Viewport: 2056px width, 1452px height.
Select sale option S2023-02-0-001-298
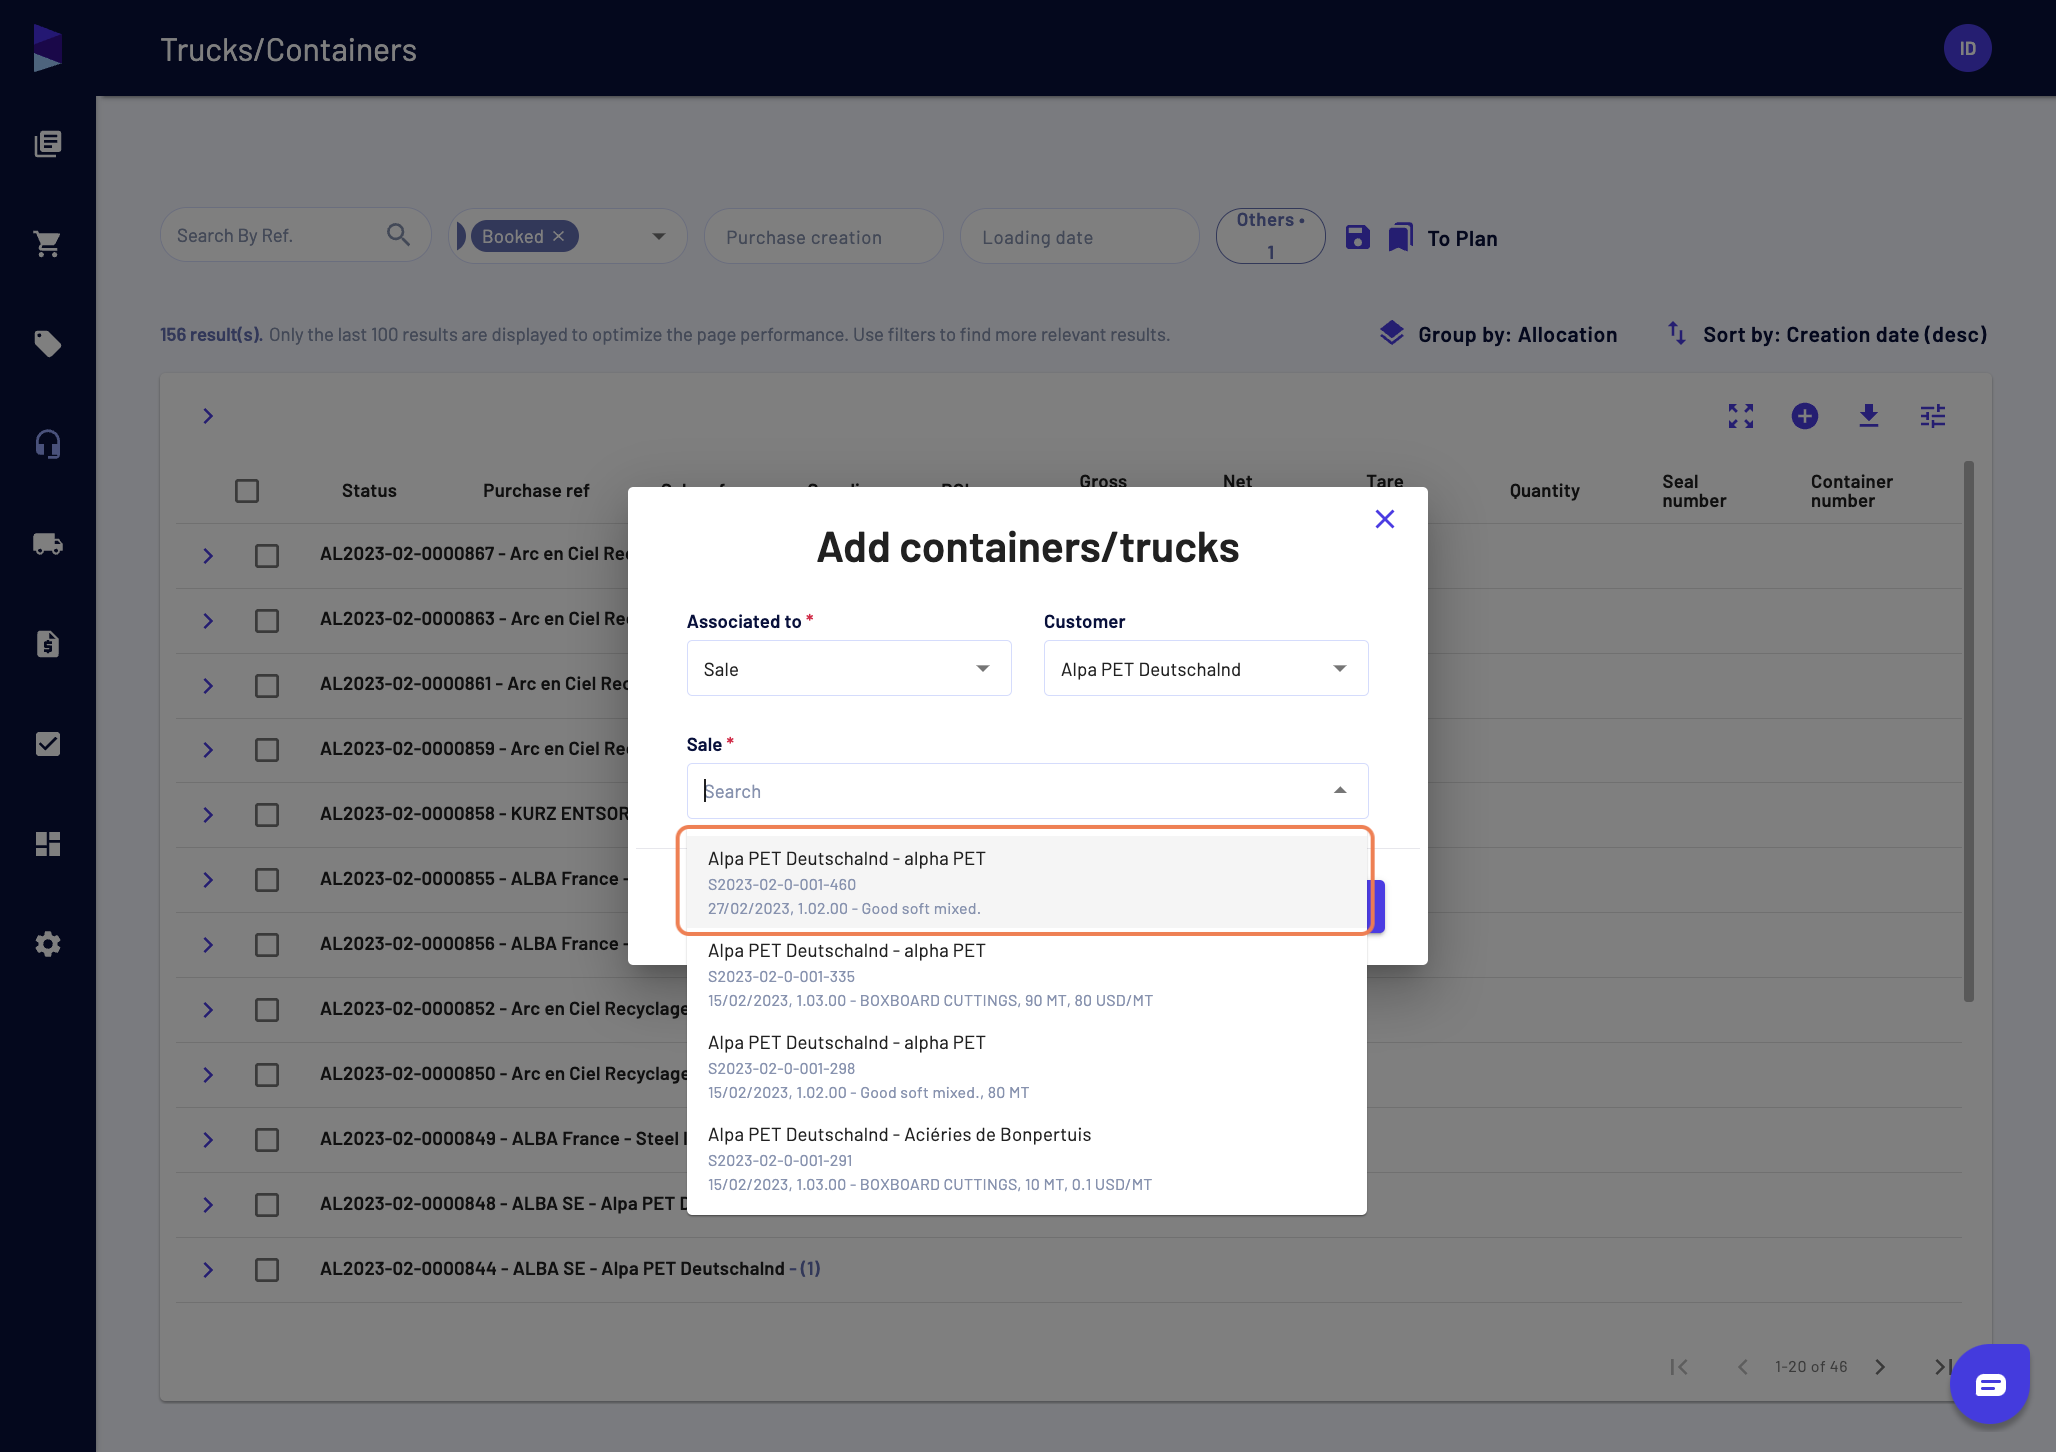pos(1027,1066)
